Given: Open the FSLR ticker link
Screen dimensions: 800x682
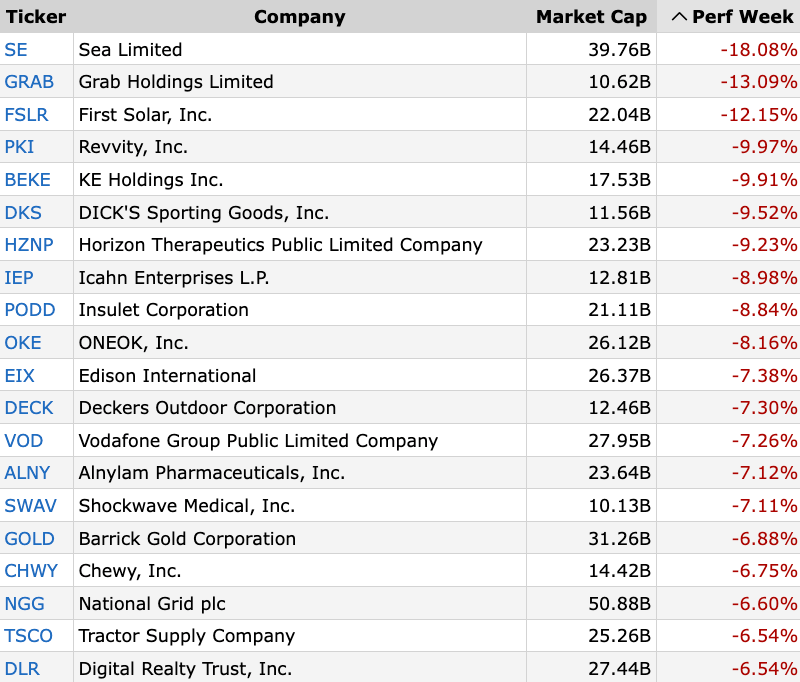Looking at the screenshot, I should point(27,114).
